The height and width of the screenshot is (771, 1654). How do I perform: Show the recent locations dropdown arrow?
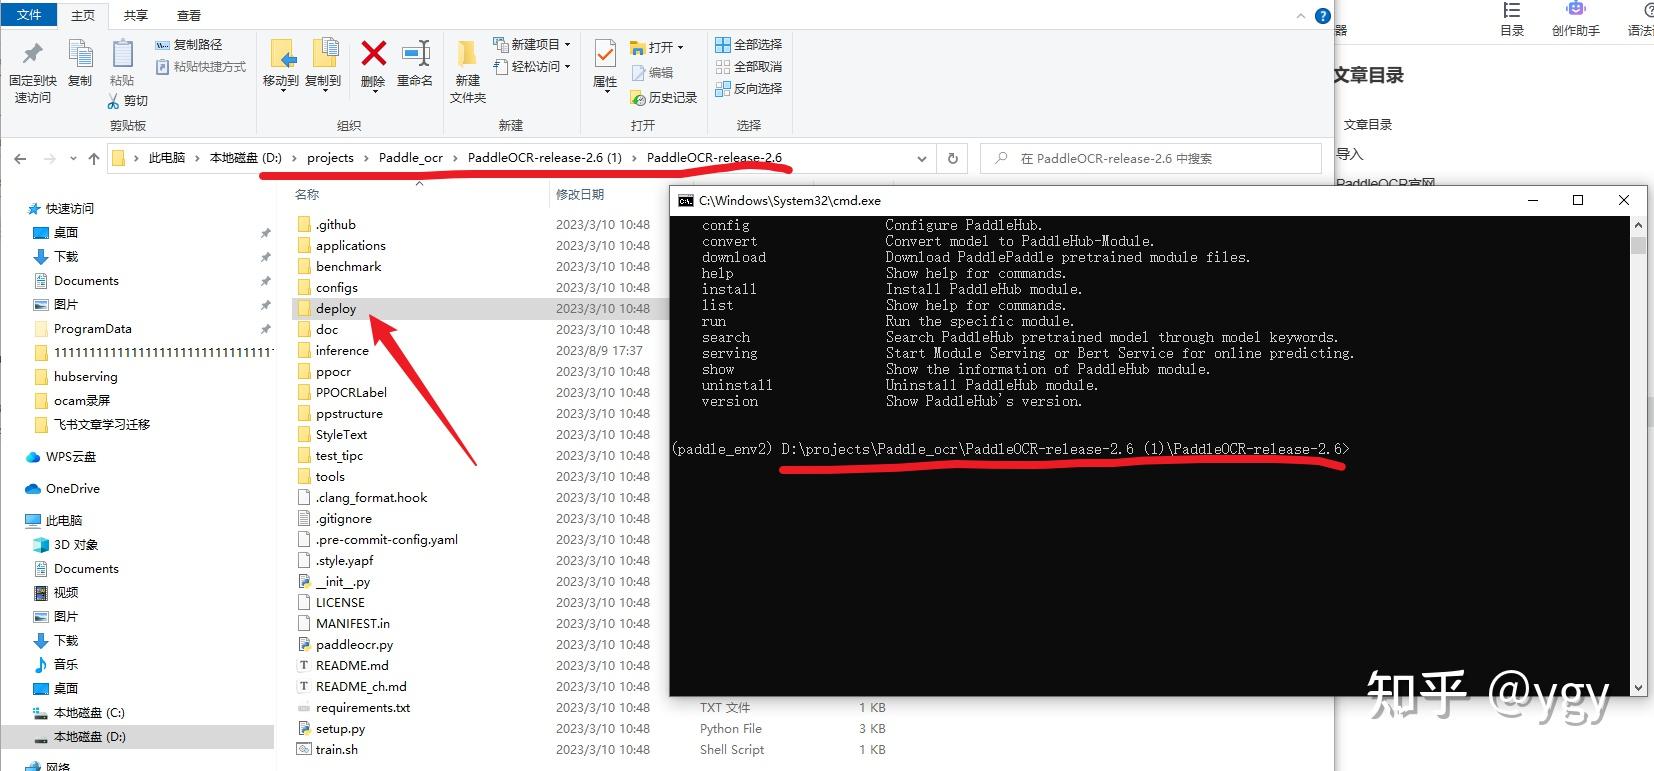(x=73, y=159)
